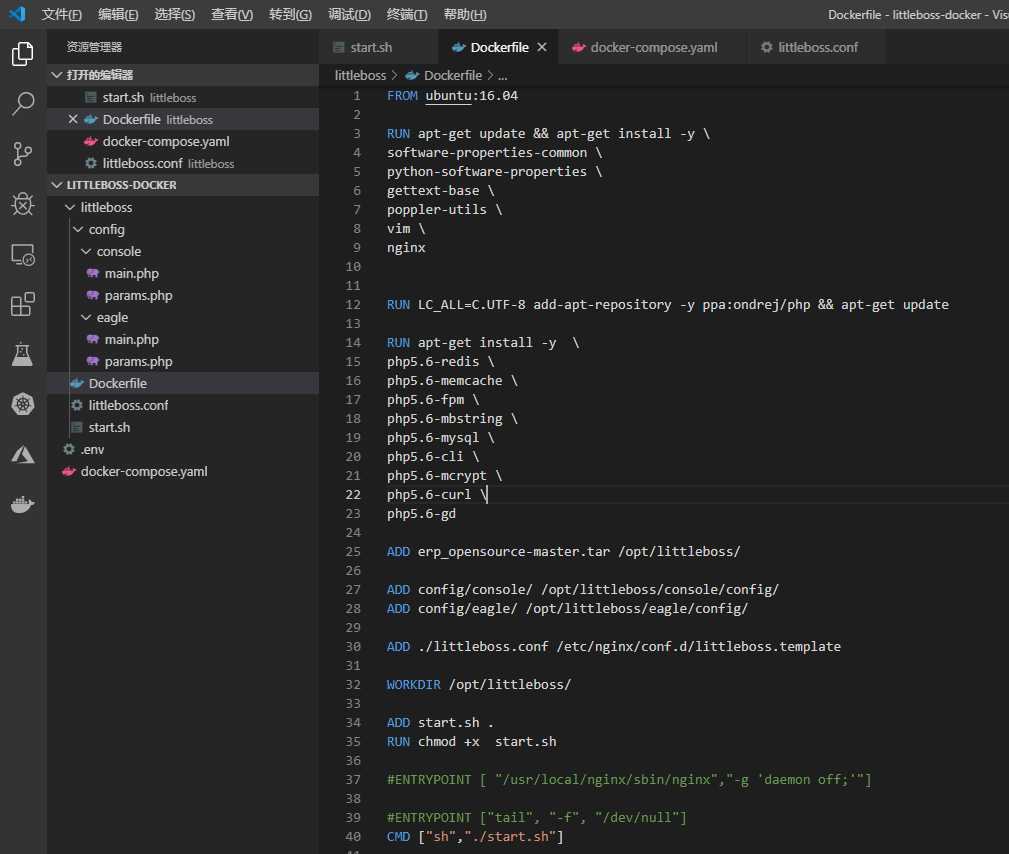This screenshot has height=854, width=1009.
Task: Open the 帮助(H) menu
Action: pos(465,14)
